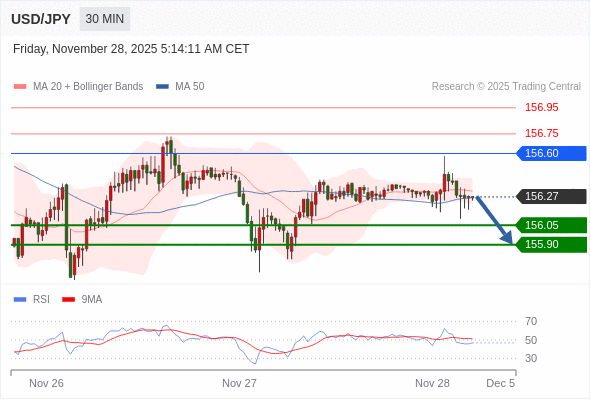Click the Nov 26 date axis label
The width and height of the screenshot is (590, 400).
pyautogui.click(x=46, y=383)
